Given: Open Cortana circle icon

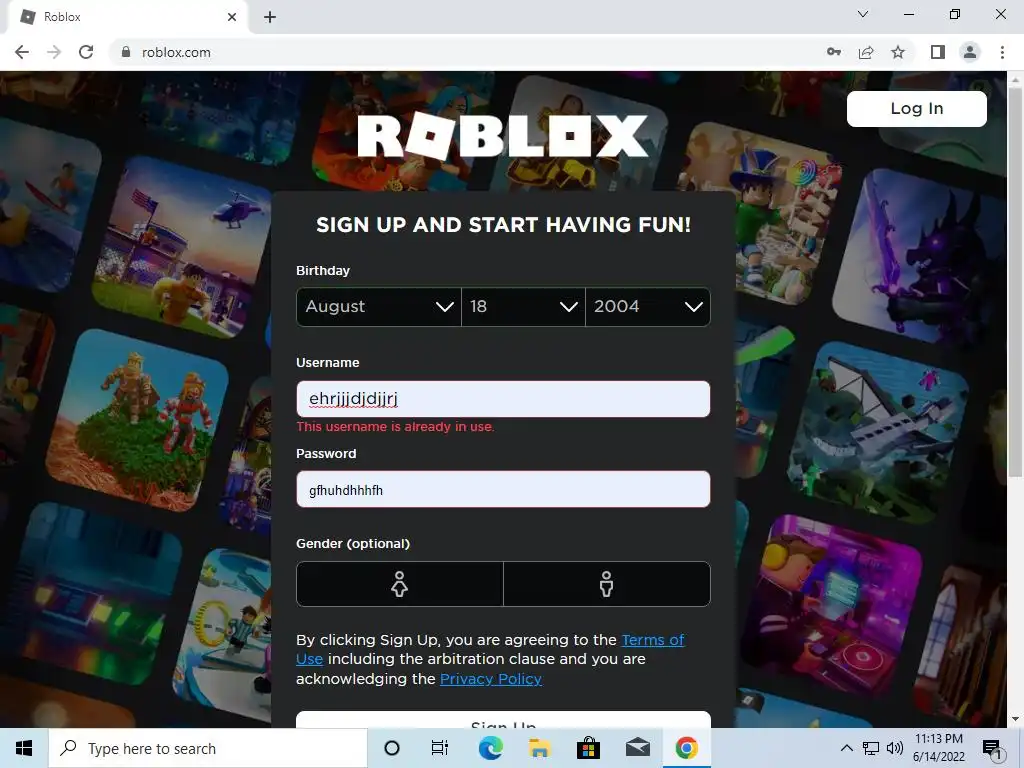Looking at the screenshot, I should [x=392, y=748].
